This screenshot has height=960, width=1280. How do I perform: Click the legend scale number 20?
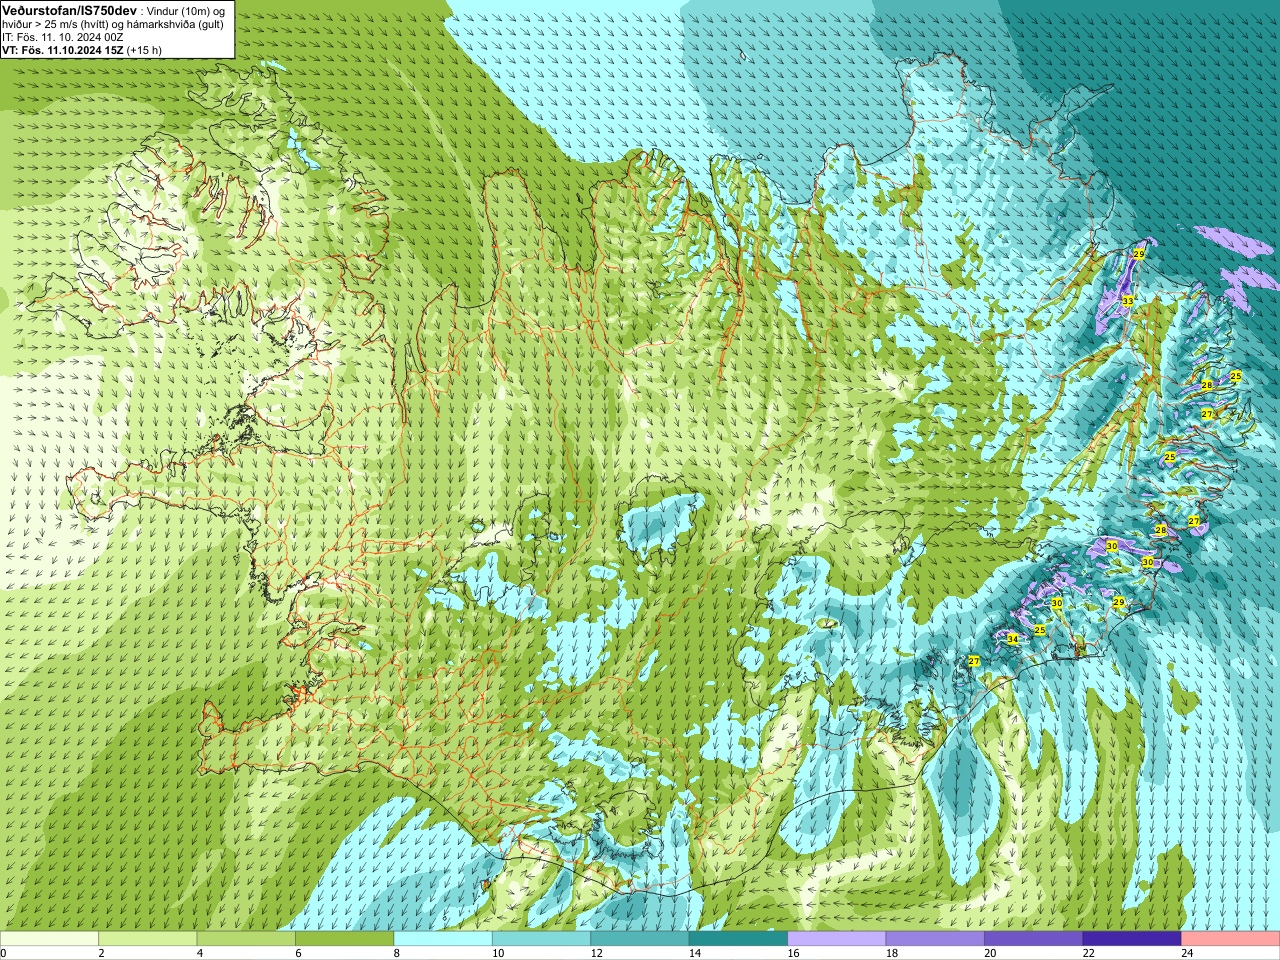tap(990, 953)
